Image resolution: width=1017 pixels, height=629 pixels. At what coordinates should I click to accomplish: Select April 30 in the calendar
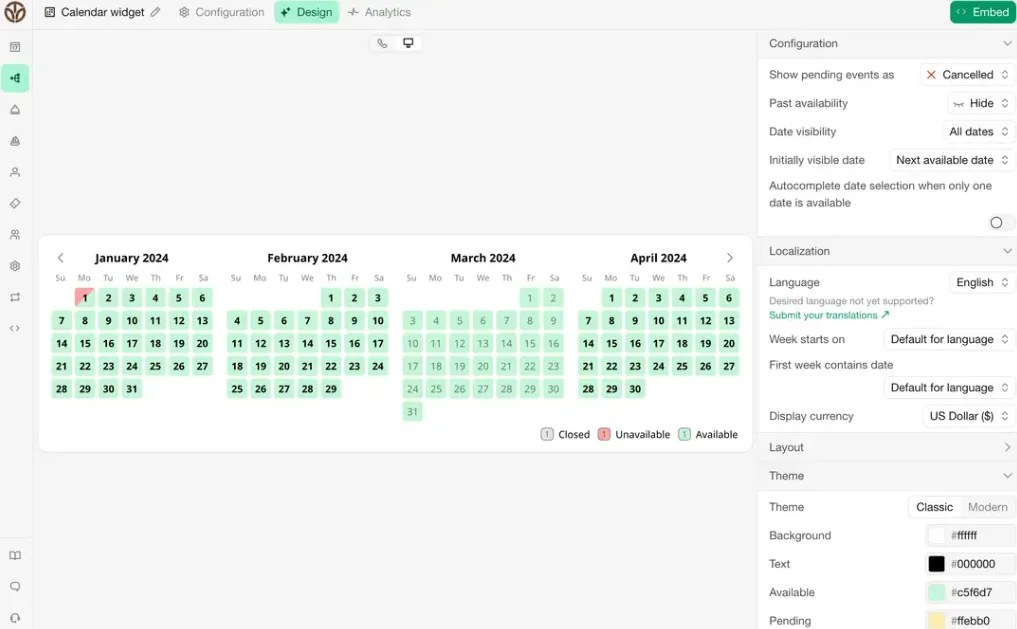pyautogui.click(x=635, y=389)
